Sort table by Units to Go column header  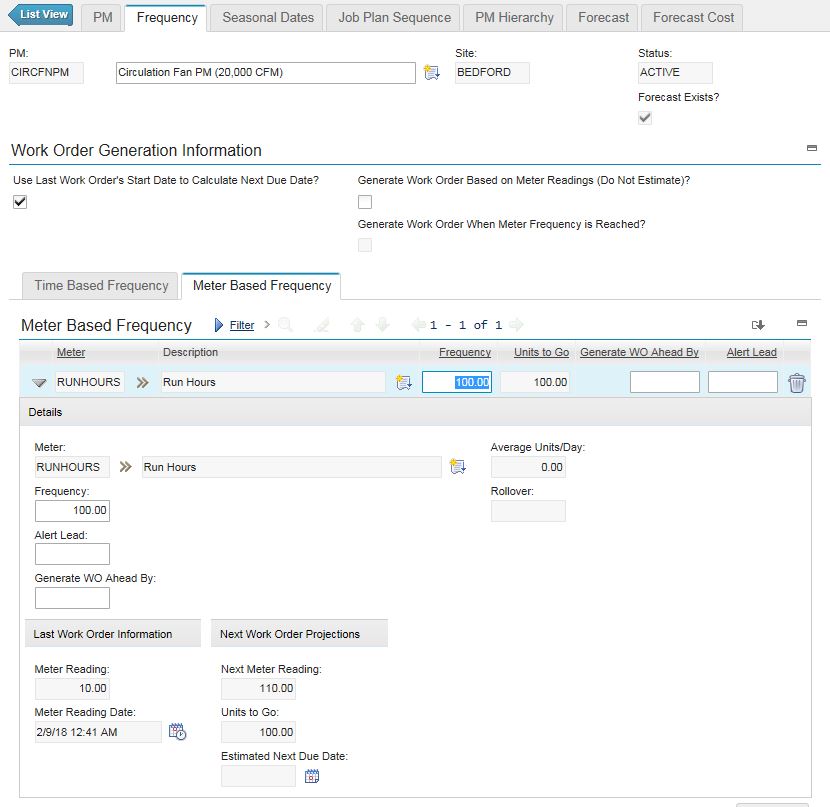pyautogui.click(x=541, y=352)
